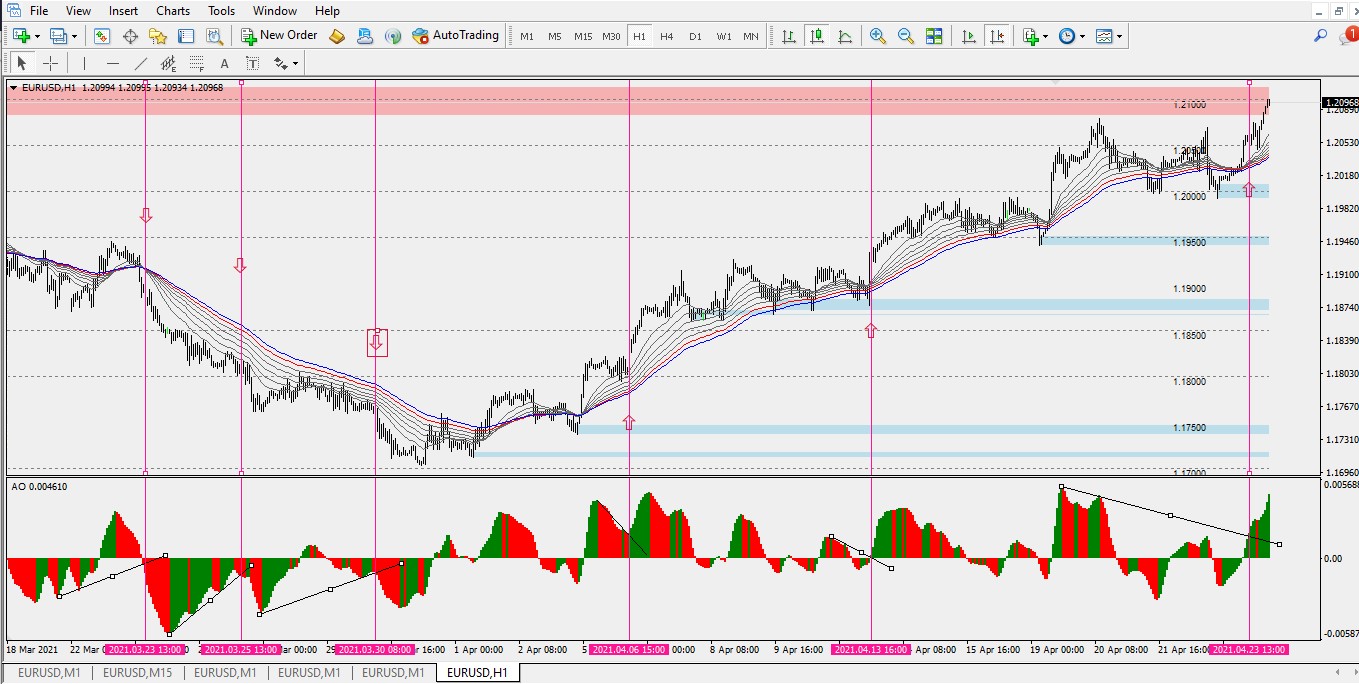Zoom in on the chart

[878, 36]
